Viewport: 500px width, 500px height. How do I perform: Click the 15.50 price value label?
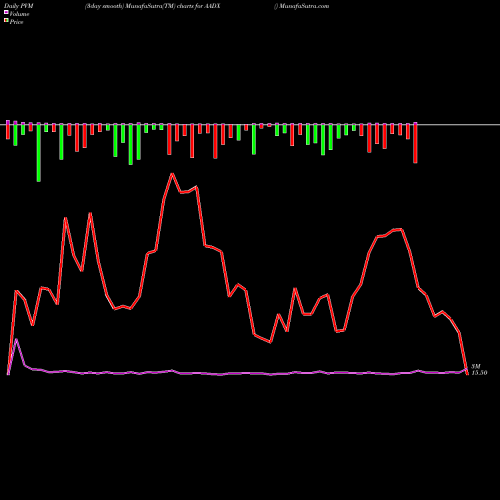point(480,373)
